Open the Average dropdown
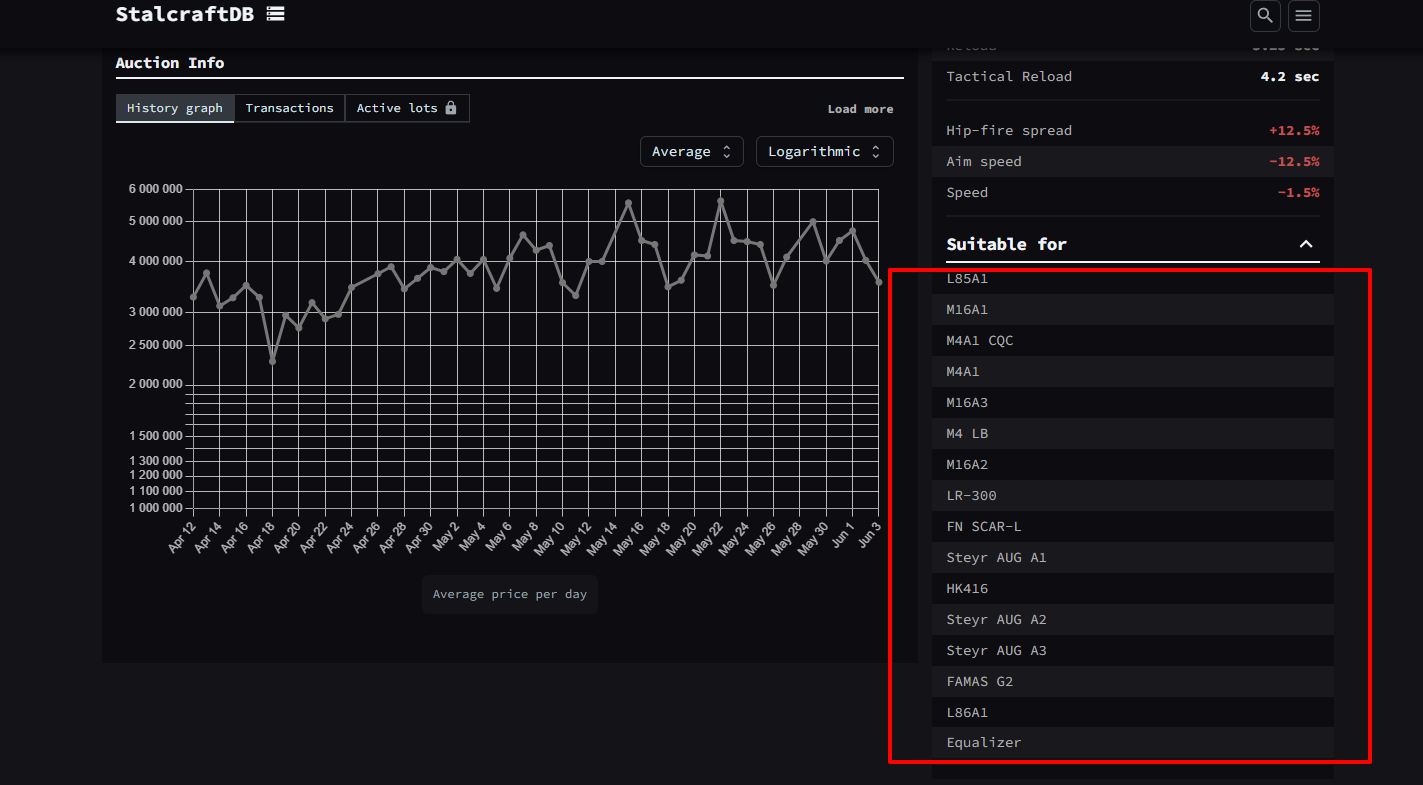Viewport: 1423px width, 785px height. pyautogui.click(x=692, y=152)
